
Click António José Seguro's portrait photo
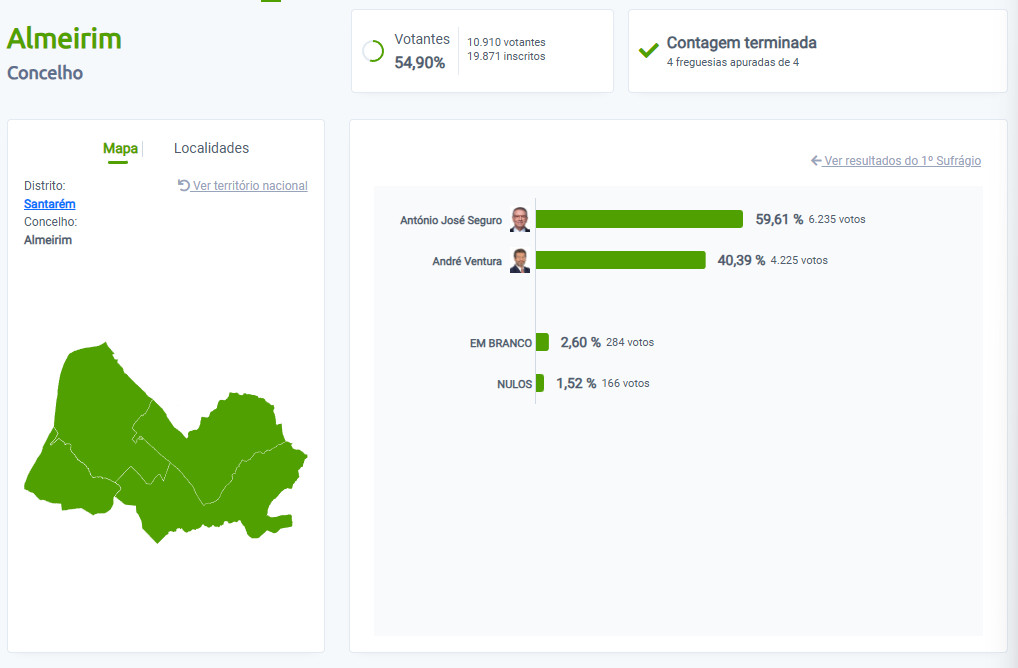click(520, 219)
